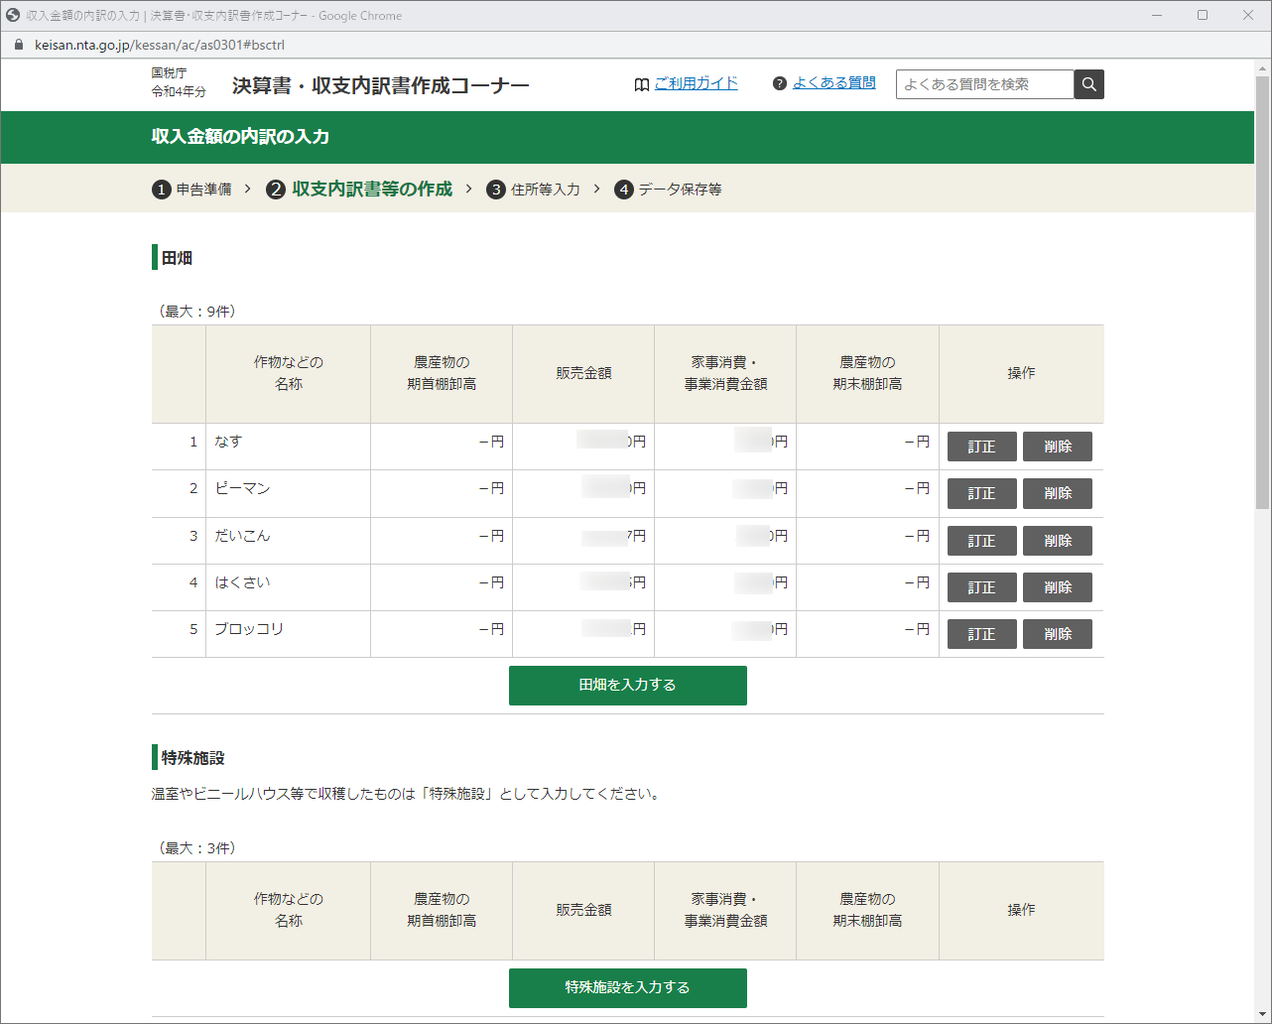The height and width of the screenshot is (1024, 1272).
Task: Select step 3 住所等入力
Action: (x=533, y=189)
